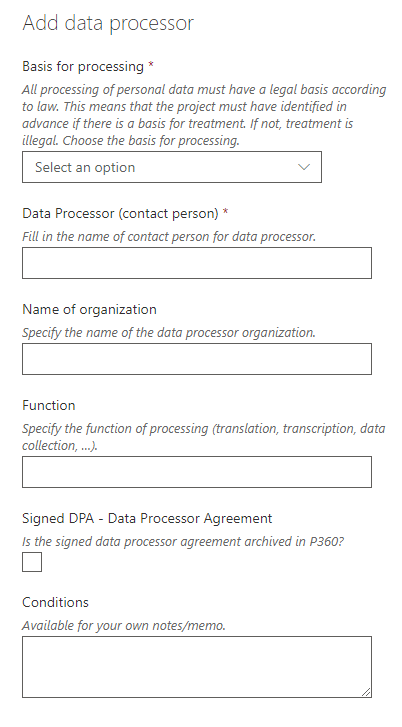402x727 pixels.
Task: Click the Add data processor heading
Action: coord(108,23)
